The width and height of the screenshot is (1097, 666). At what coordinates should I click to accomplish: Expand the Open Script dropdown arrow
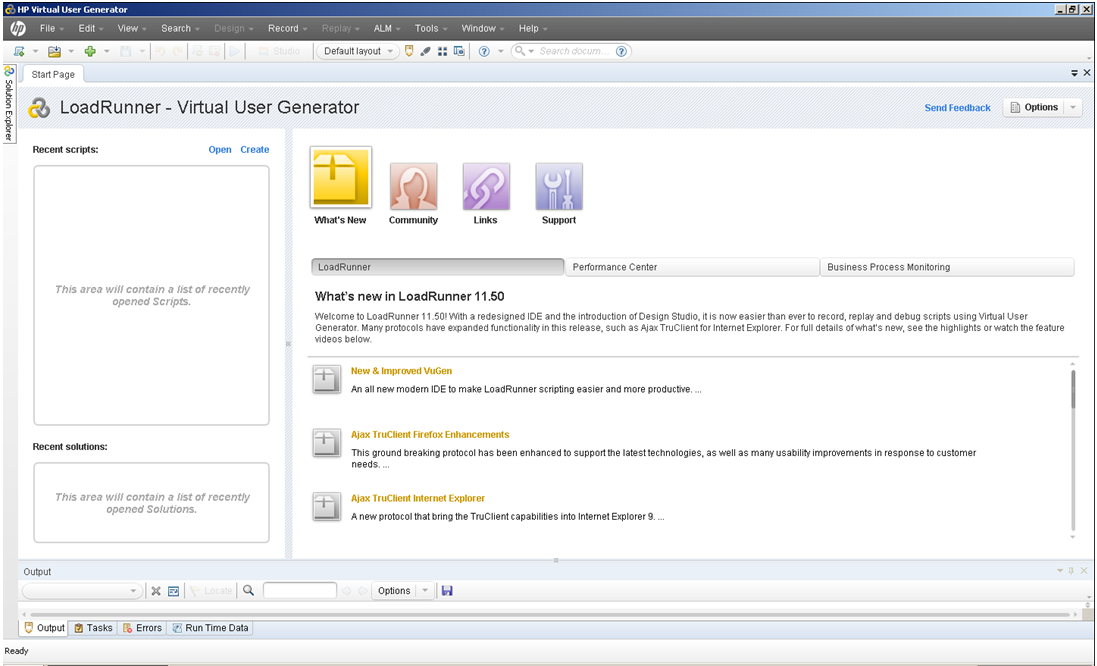[x=71, y=51]
